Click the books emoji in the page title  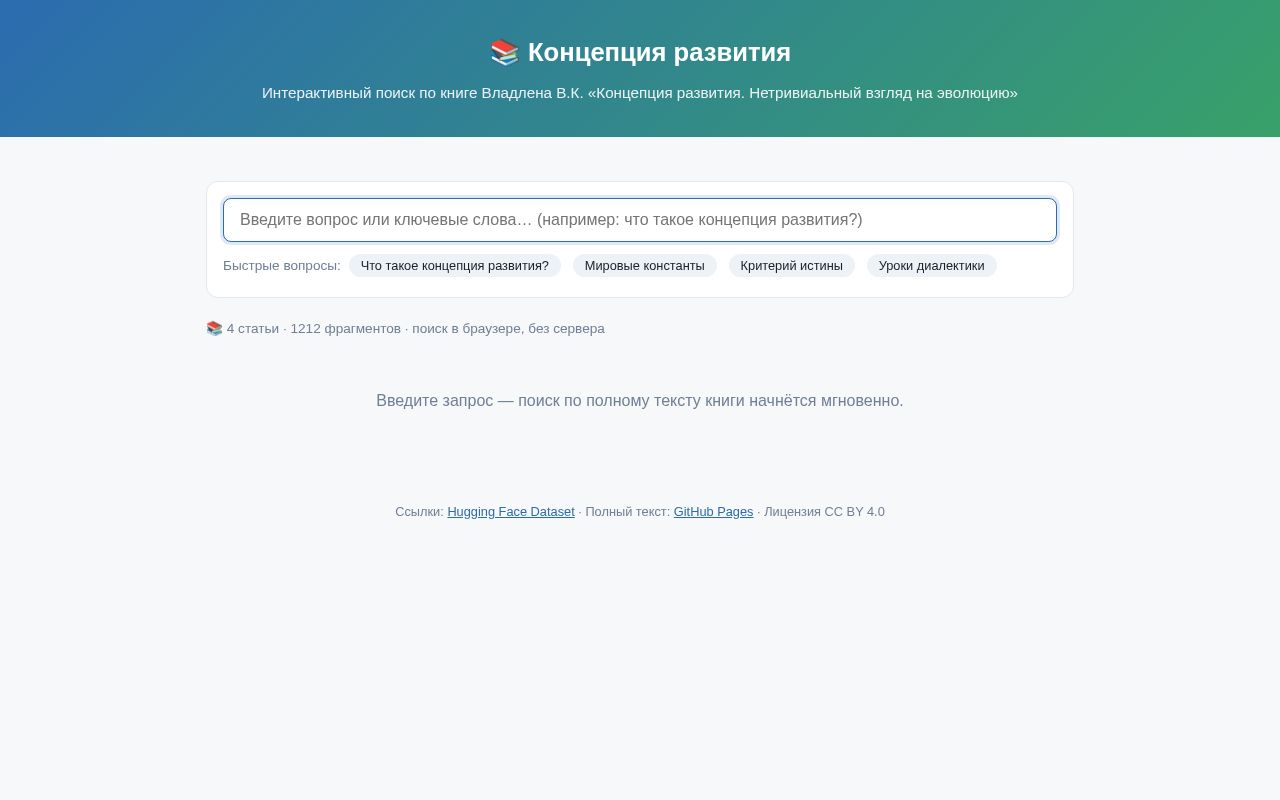click(x=504, y=53)
